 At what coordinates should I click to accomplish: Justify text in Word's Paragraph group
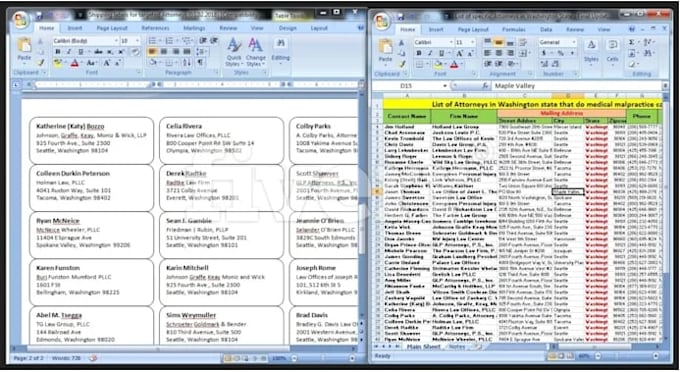(186, 52)
